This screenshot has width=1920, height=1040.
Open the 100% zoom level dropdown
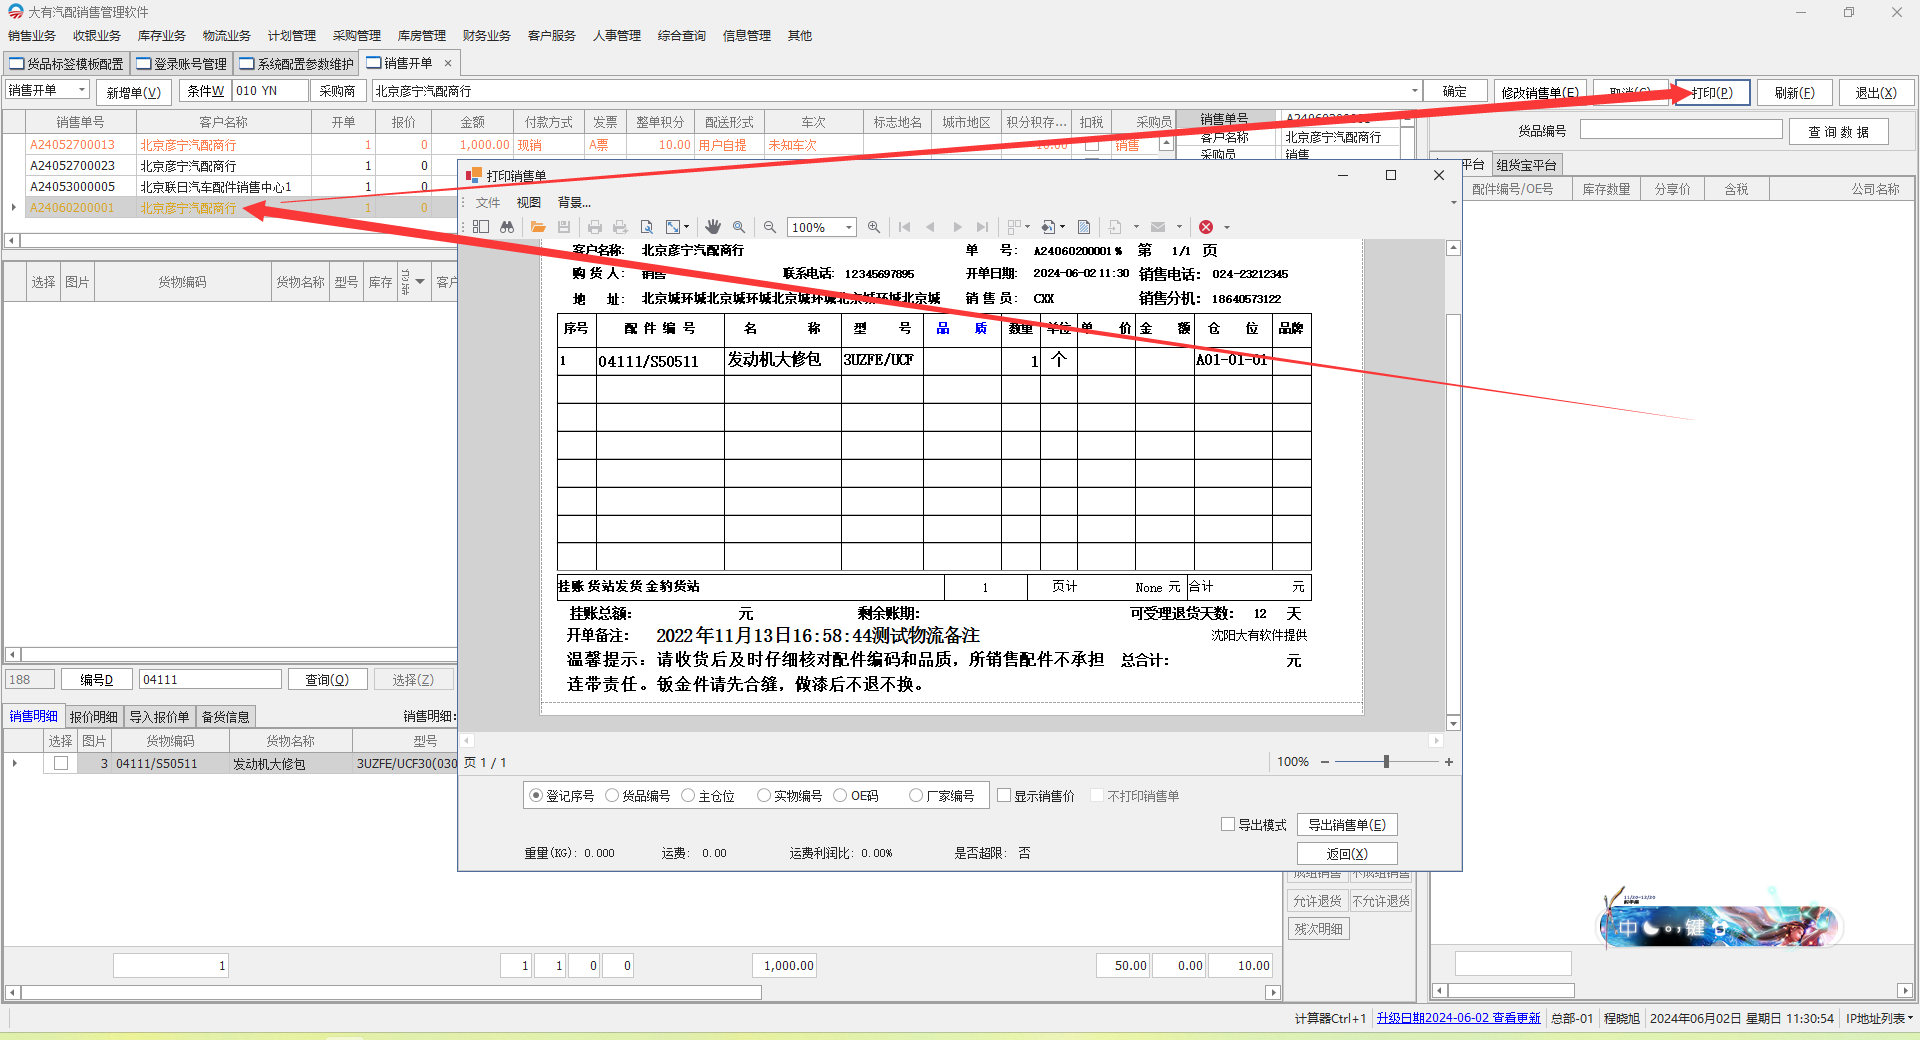[x=849, y=227]
